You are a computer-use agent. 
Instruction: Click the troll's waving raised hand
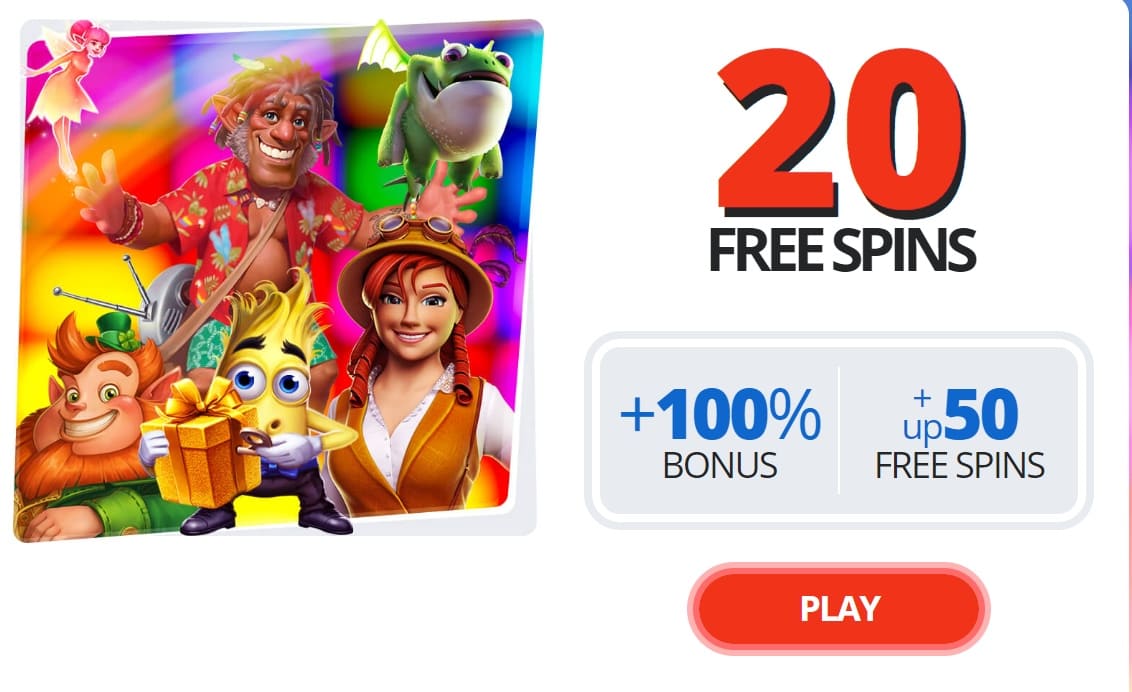tap(105, 191)
